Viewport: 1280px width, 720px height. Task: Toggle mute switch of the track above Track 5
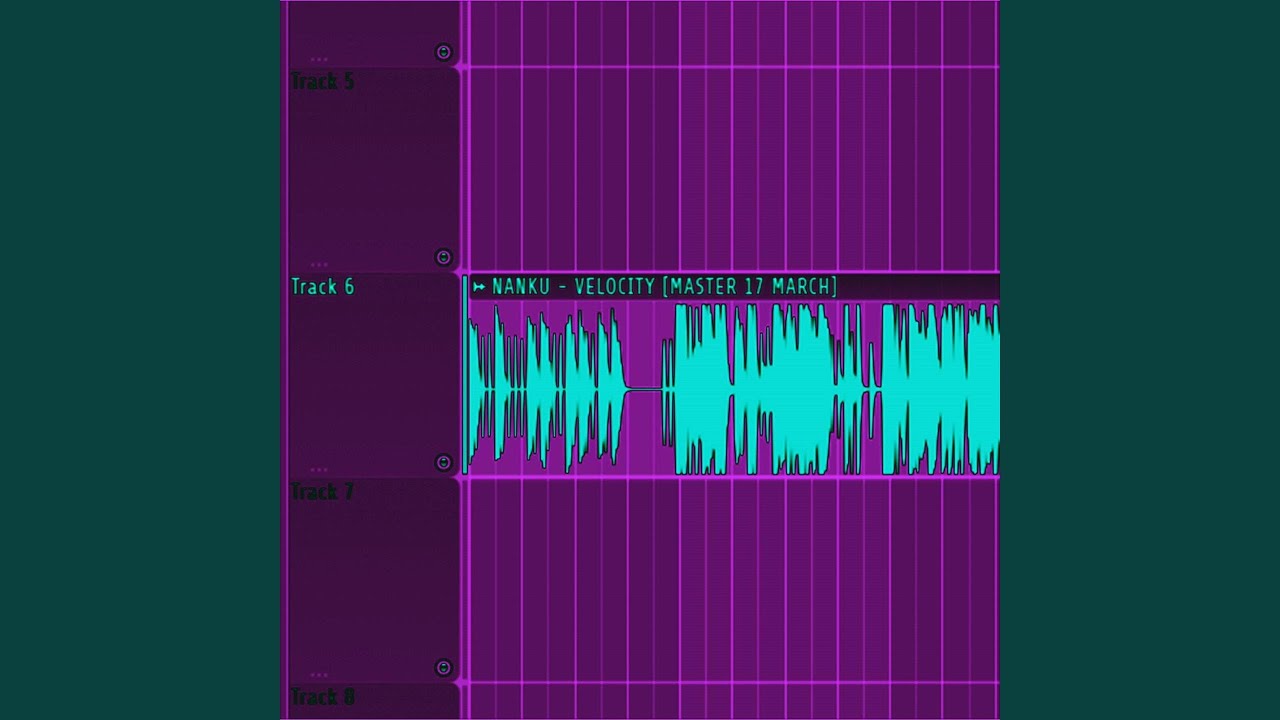(x=444, y=52)
